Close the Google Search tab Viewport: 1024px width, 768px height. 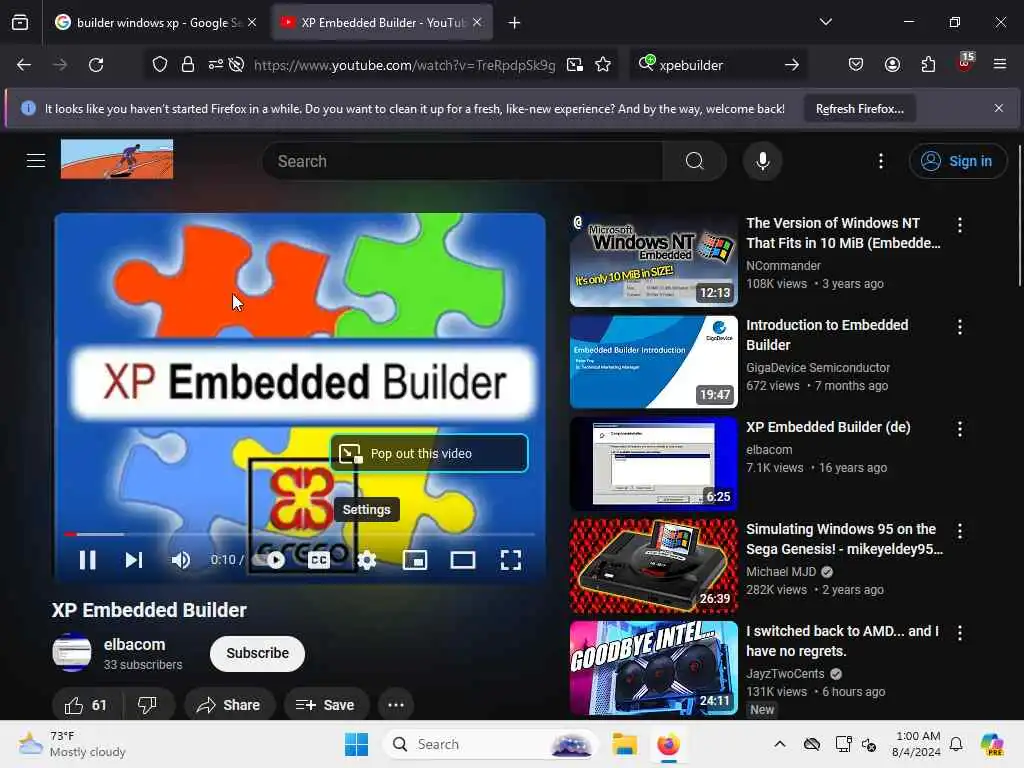click(252, 23)
